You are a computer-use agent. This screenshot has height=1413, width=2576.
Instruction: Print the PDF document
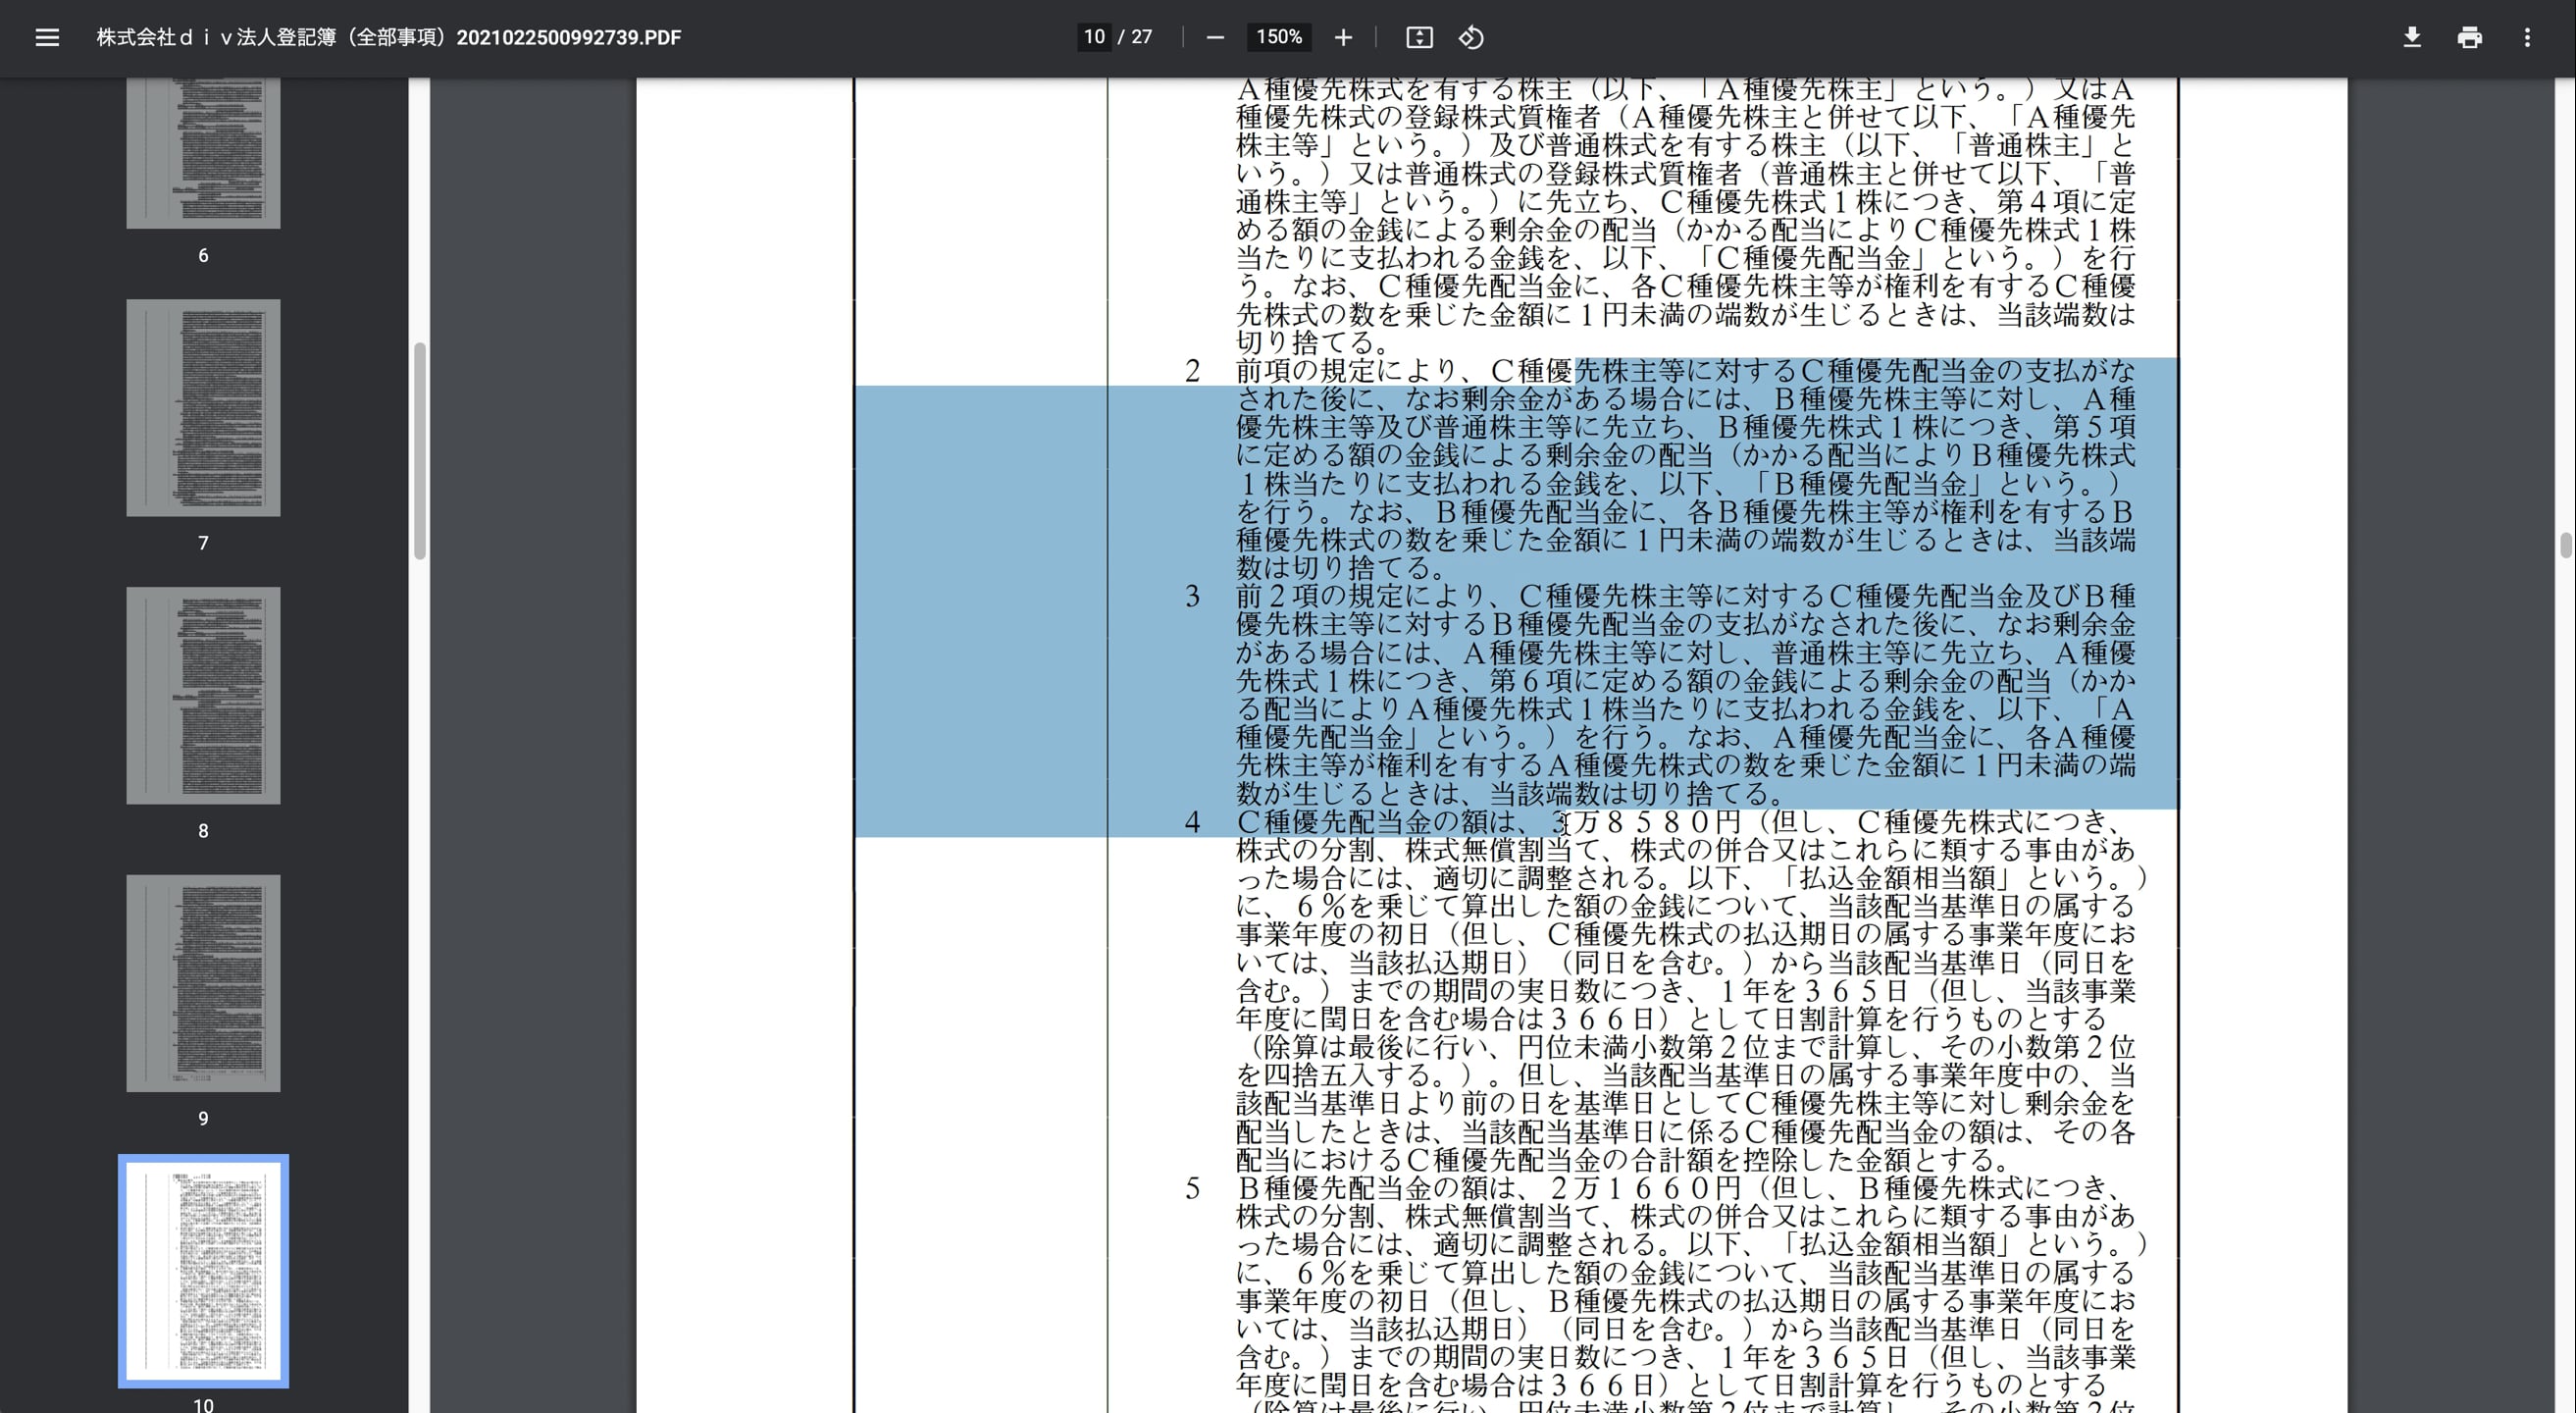(2469, 38)
